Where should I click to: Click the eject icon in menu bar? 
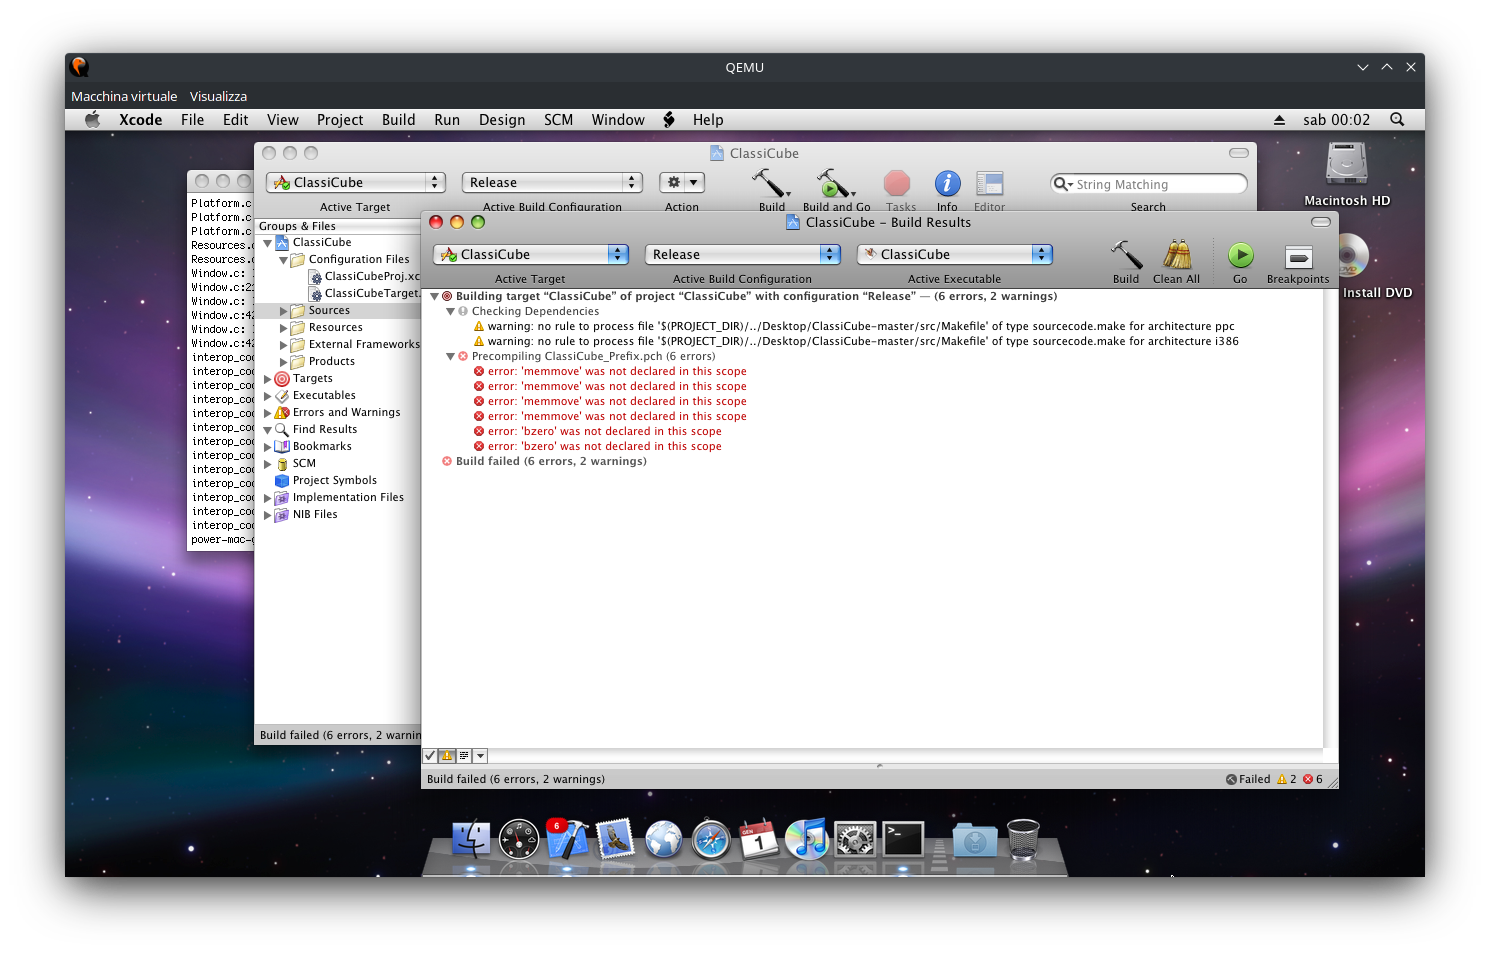click(1279, 120)
